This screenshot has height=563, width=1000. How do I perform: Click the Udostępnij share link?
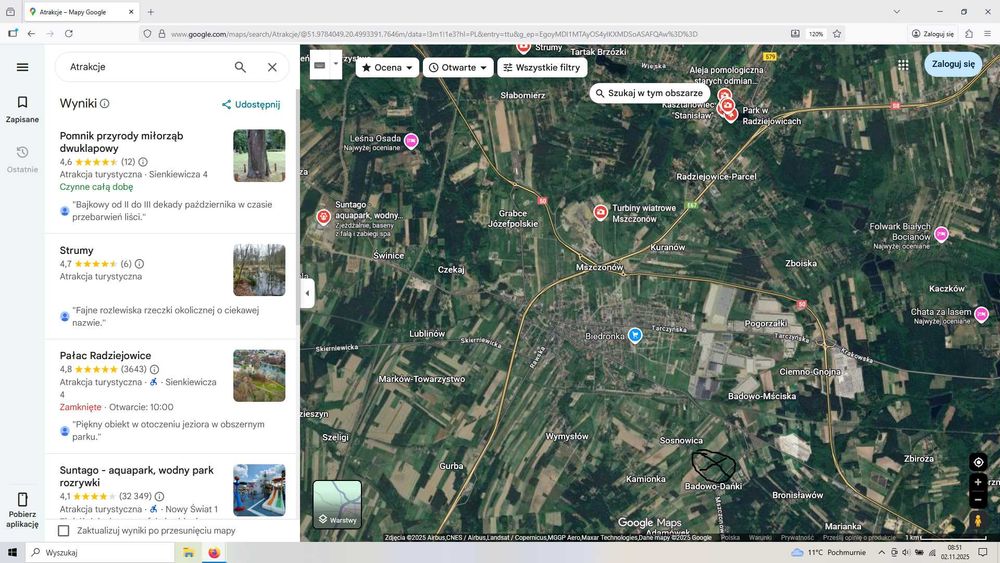(251, 105)
